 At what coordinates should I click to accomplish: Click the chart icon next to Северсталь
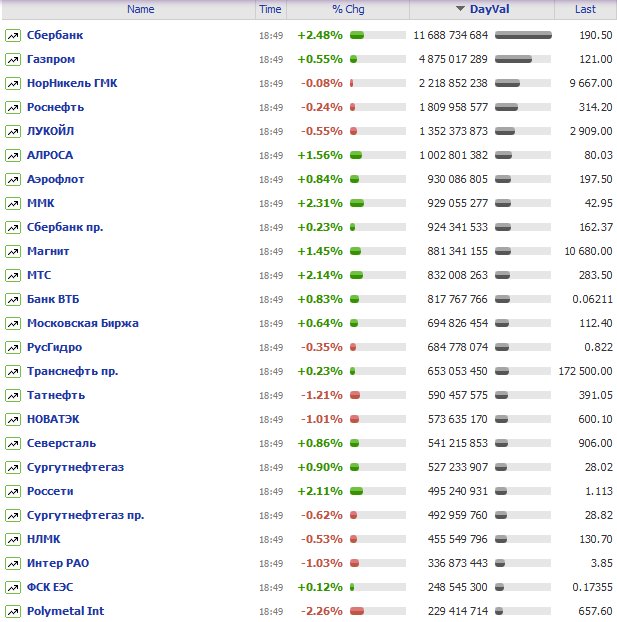[13, 443]
